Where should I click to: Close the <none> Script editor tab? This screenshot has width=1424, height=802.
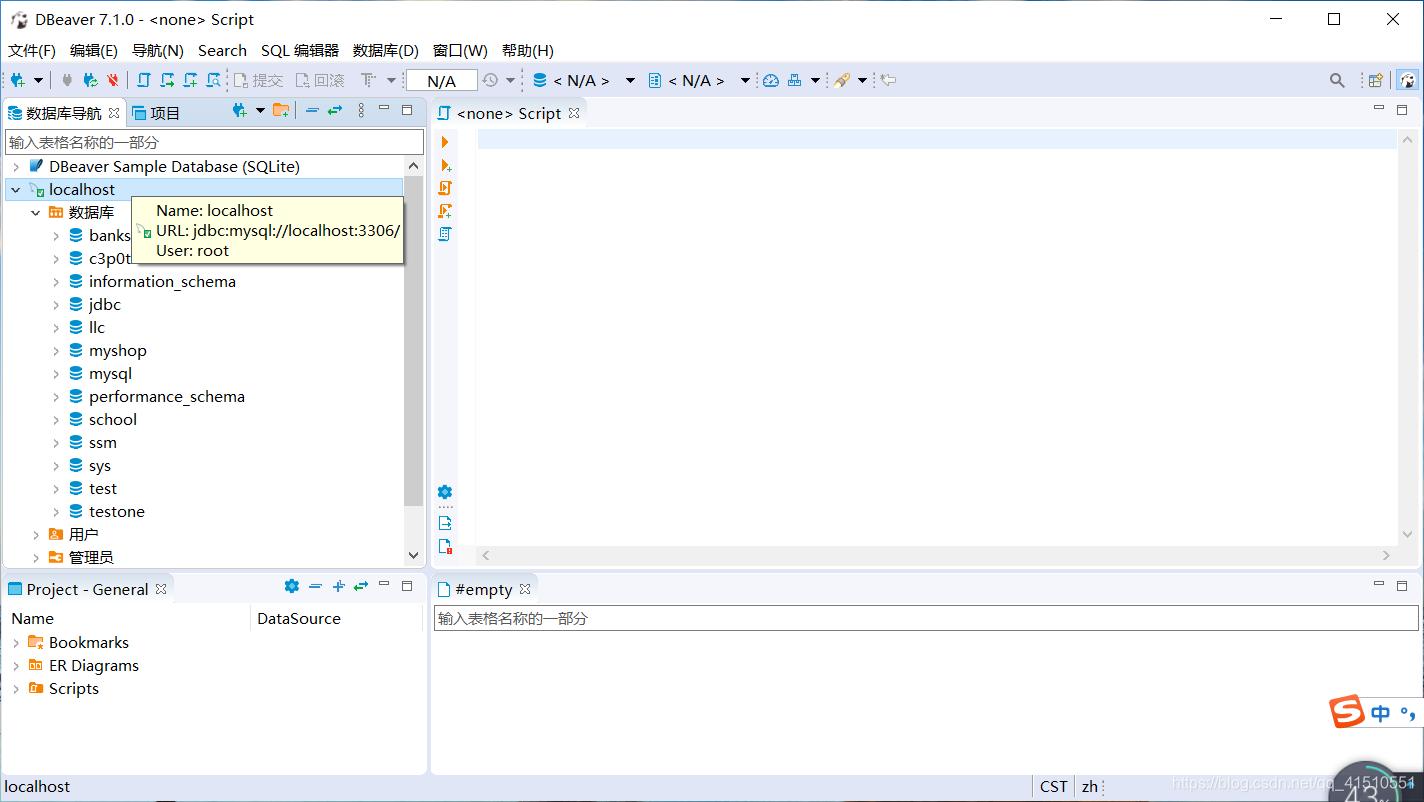click(x=574, y=113)
